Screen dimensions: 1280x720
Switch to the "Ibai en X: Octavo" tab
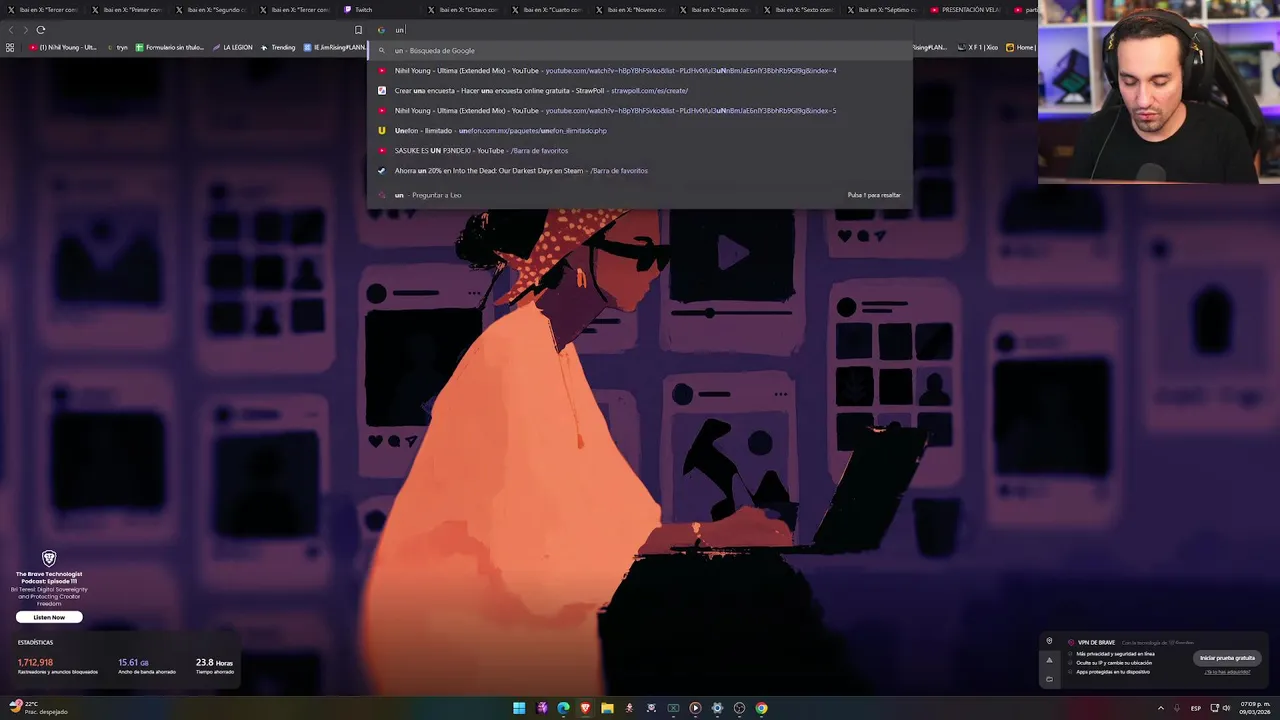coord(464,10)
